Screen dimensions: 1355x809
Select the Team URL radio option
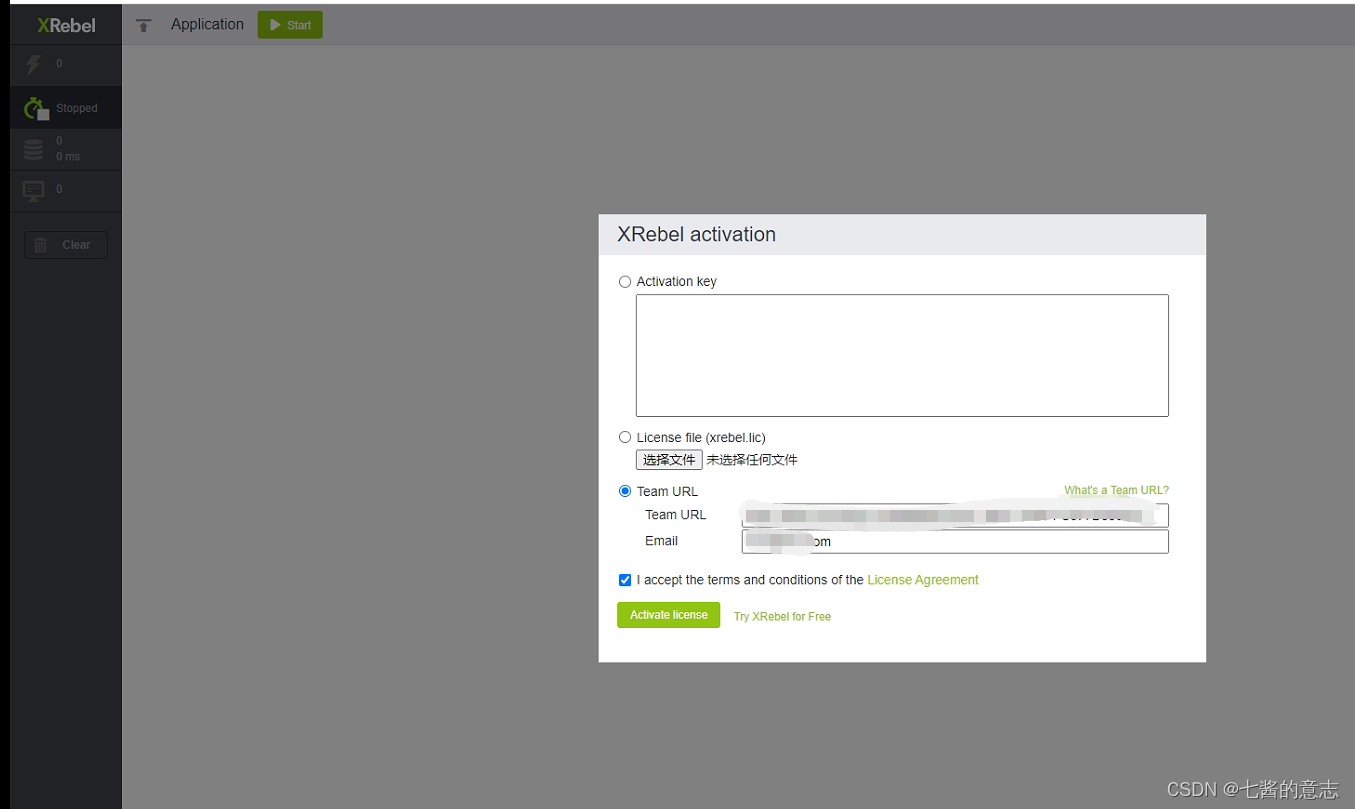click(x=625, y=491)
